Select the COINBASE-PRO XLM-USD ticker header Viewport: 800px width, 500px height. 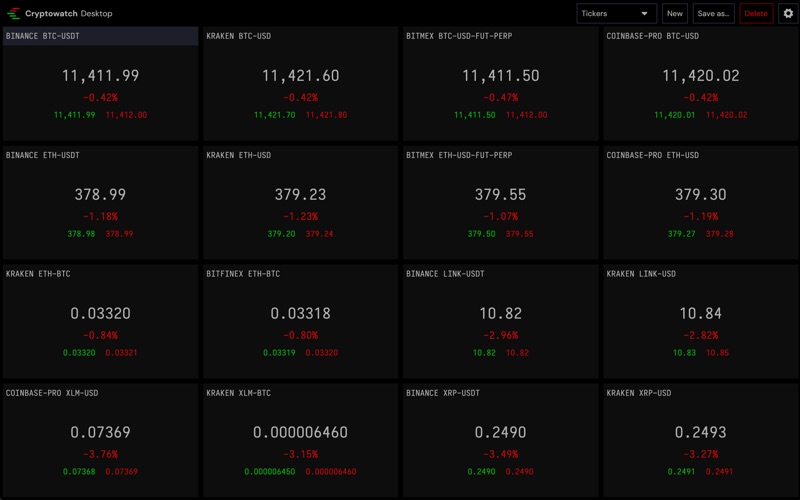(52, 393)
